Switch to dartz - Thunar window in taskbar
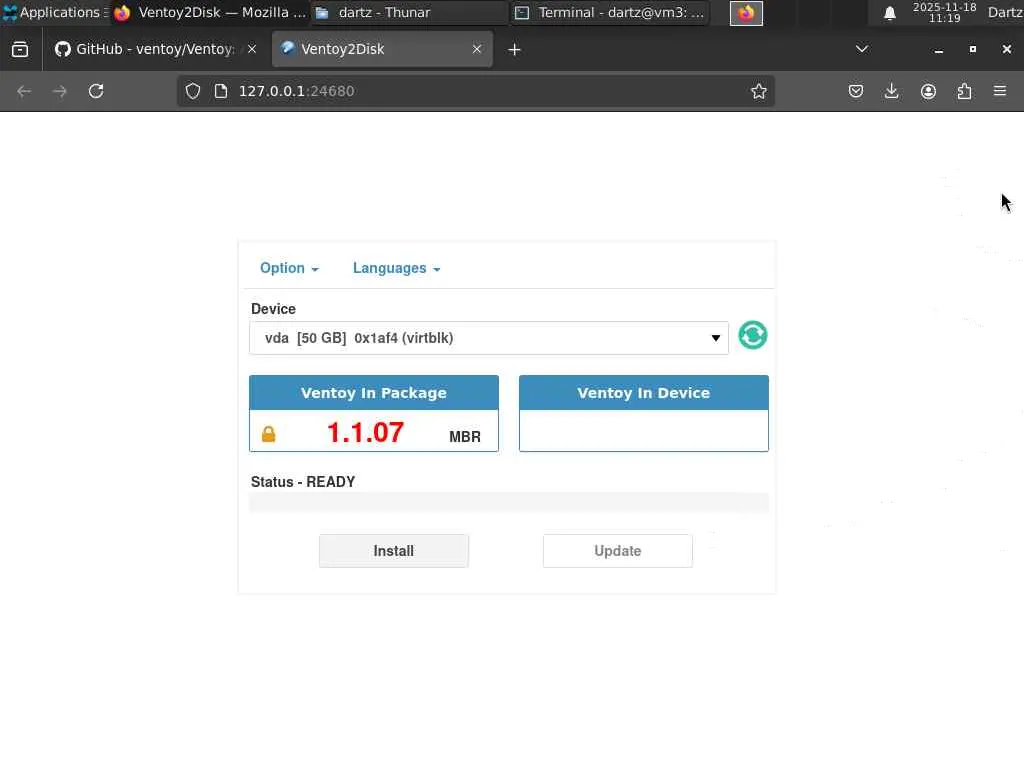 [x=408, y=12]
